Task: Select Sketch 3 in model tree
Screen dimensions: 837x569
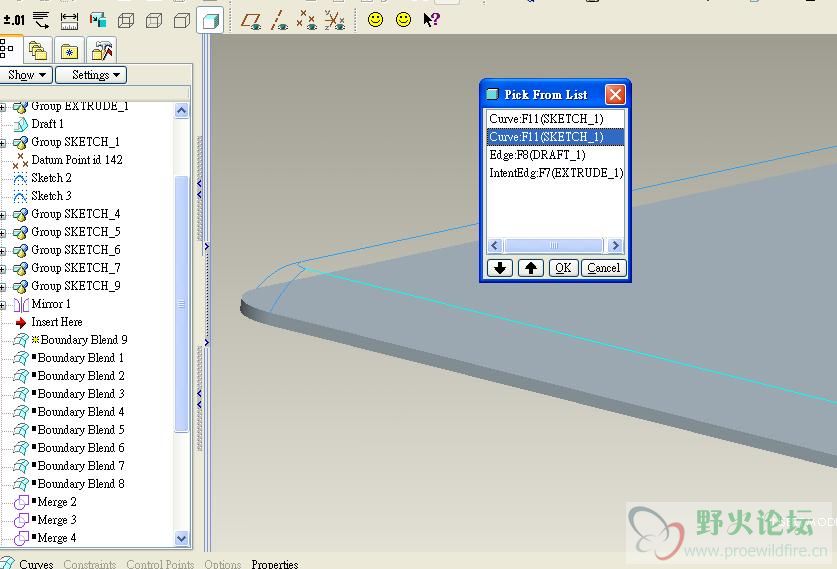Action: coord(51,196)
